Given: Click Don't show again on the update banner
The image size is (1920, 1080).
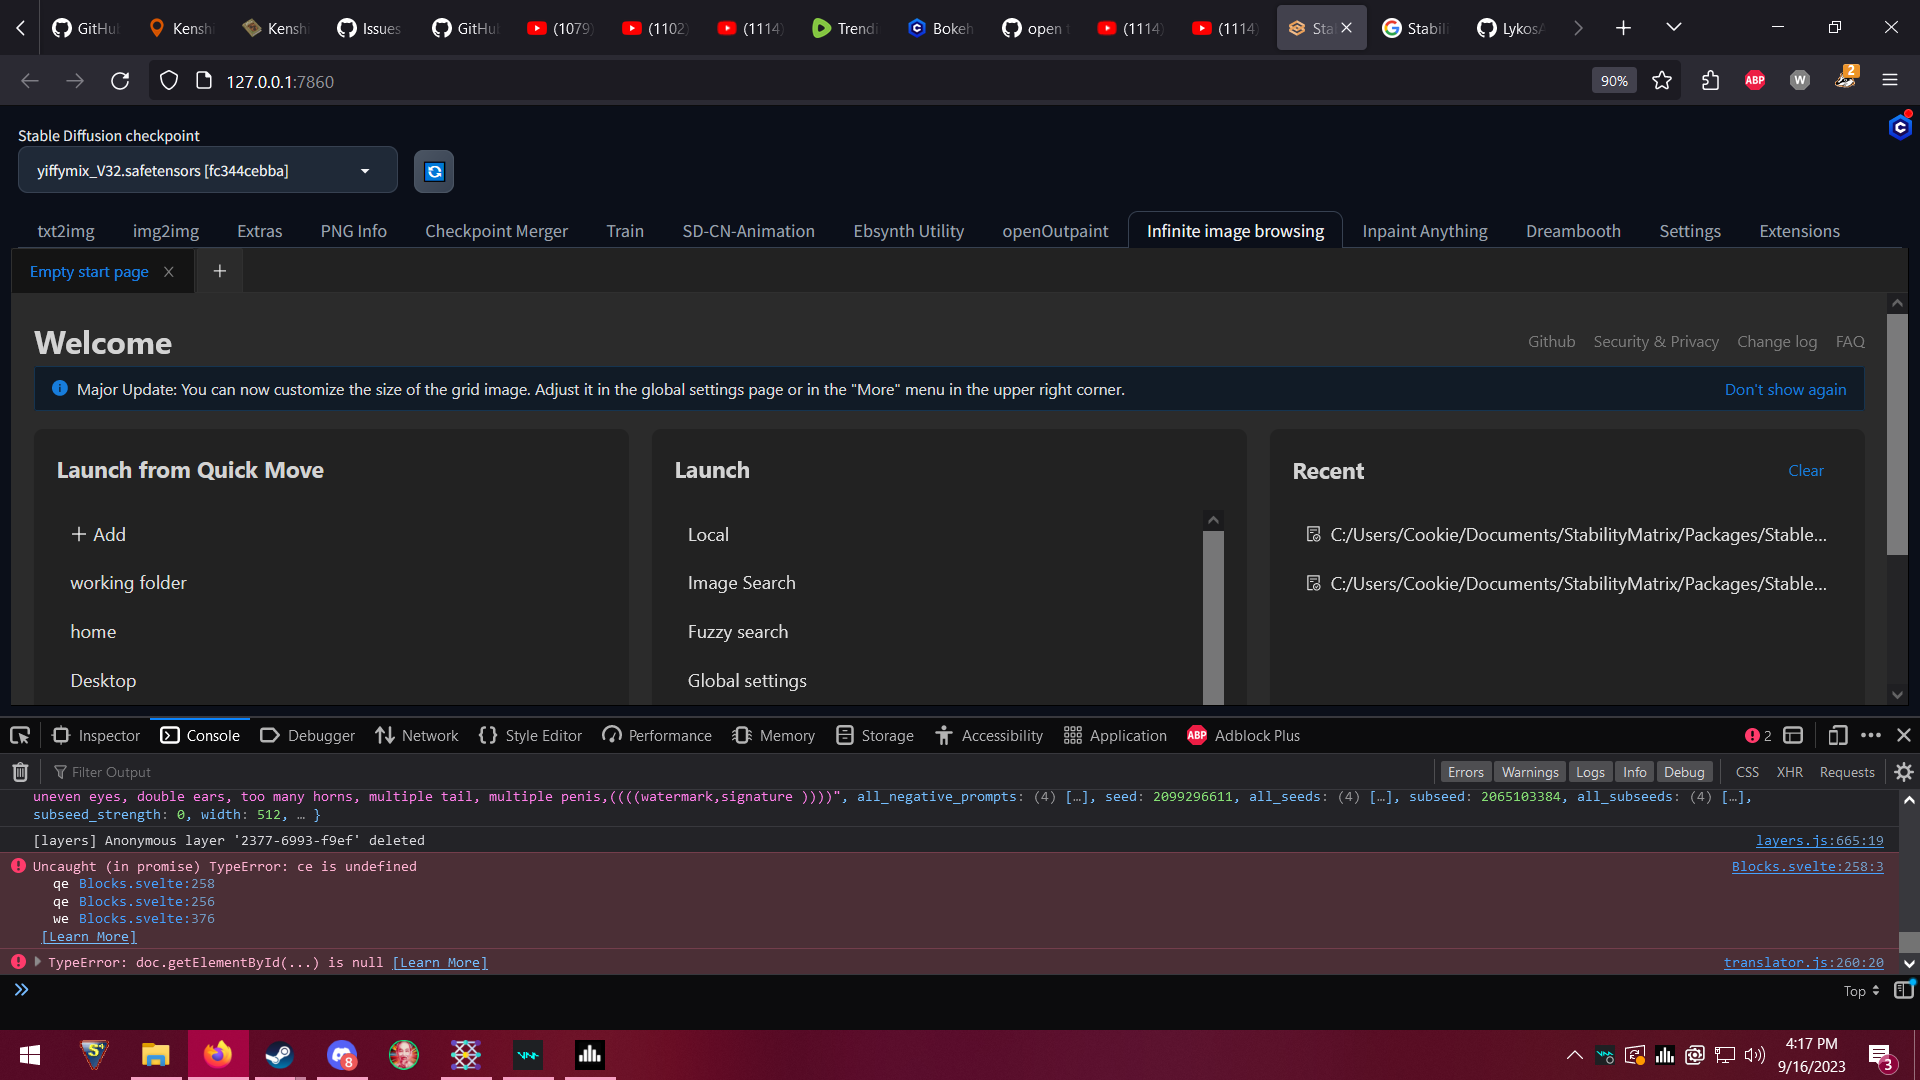Looking at the screenshot, I should pos(1785,389).
